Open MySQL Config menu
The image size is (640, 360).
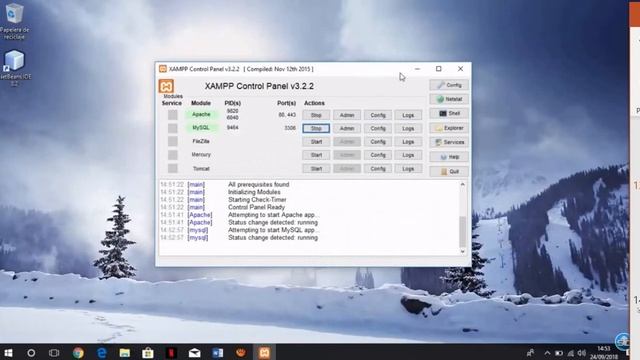[x=378, y=128]
